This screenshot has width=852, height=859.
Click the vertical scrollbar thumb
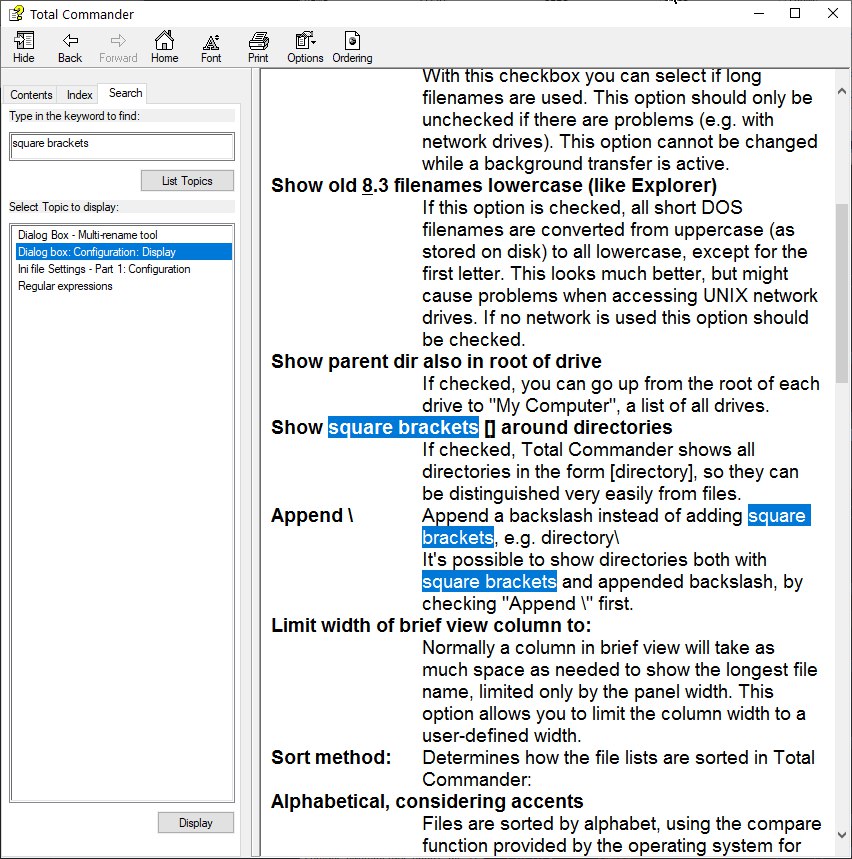842,293
